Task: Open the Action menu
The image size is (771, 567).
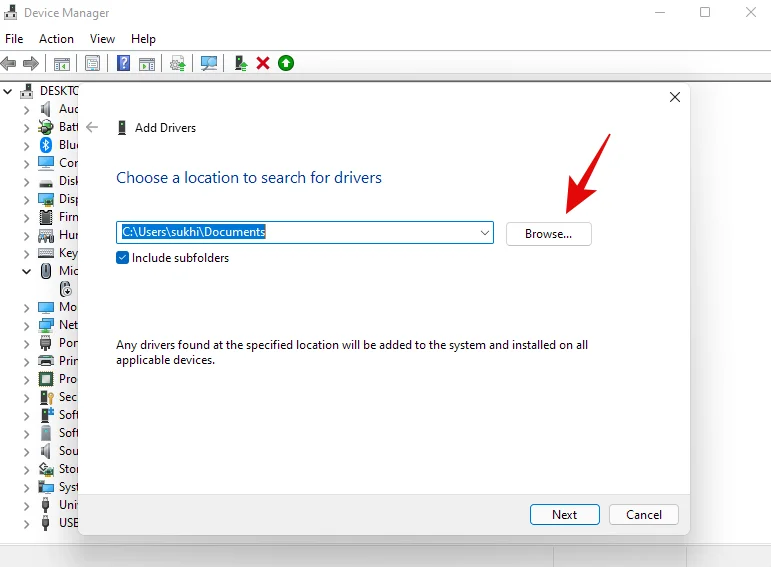Action: pos(57,39)
